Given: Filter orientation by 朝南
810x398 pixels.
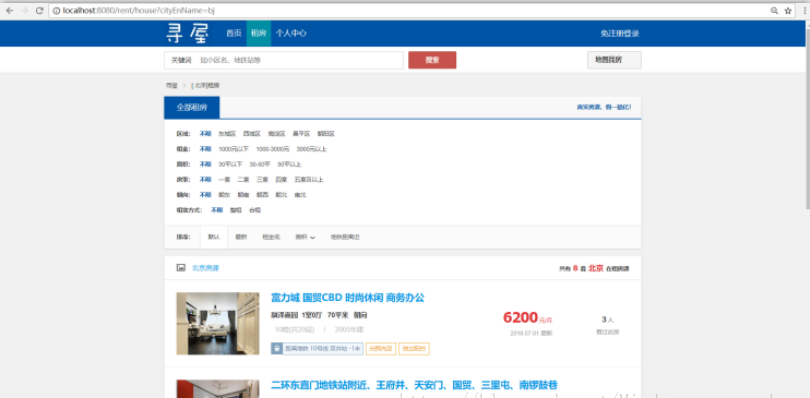Looking at the screenshot, I should tap(243, 195).
